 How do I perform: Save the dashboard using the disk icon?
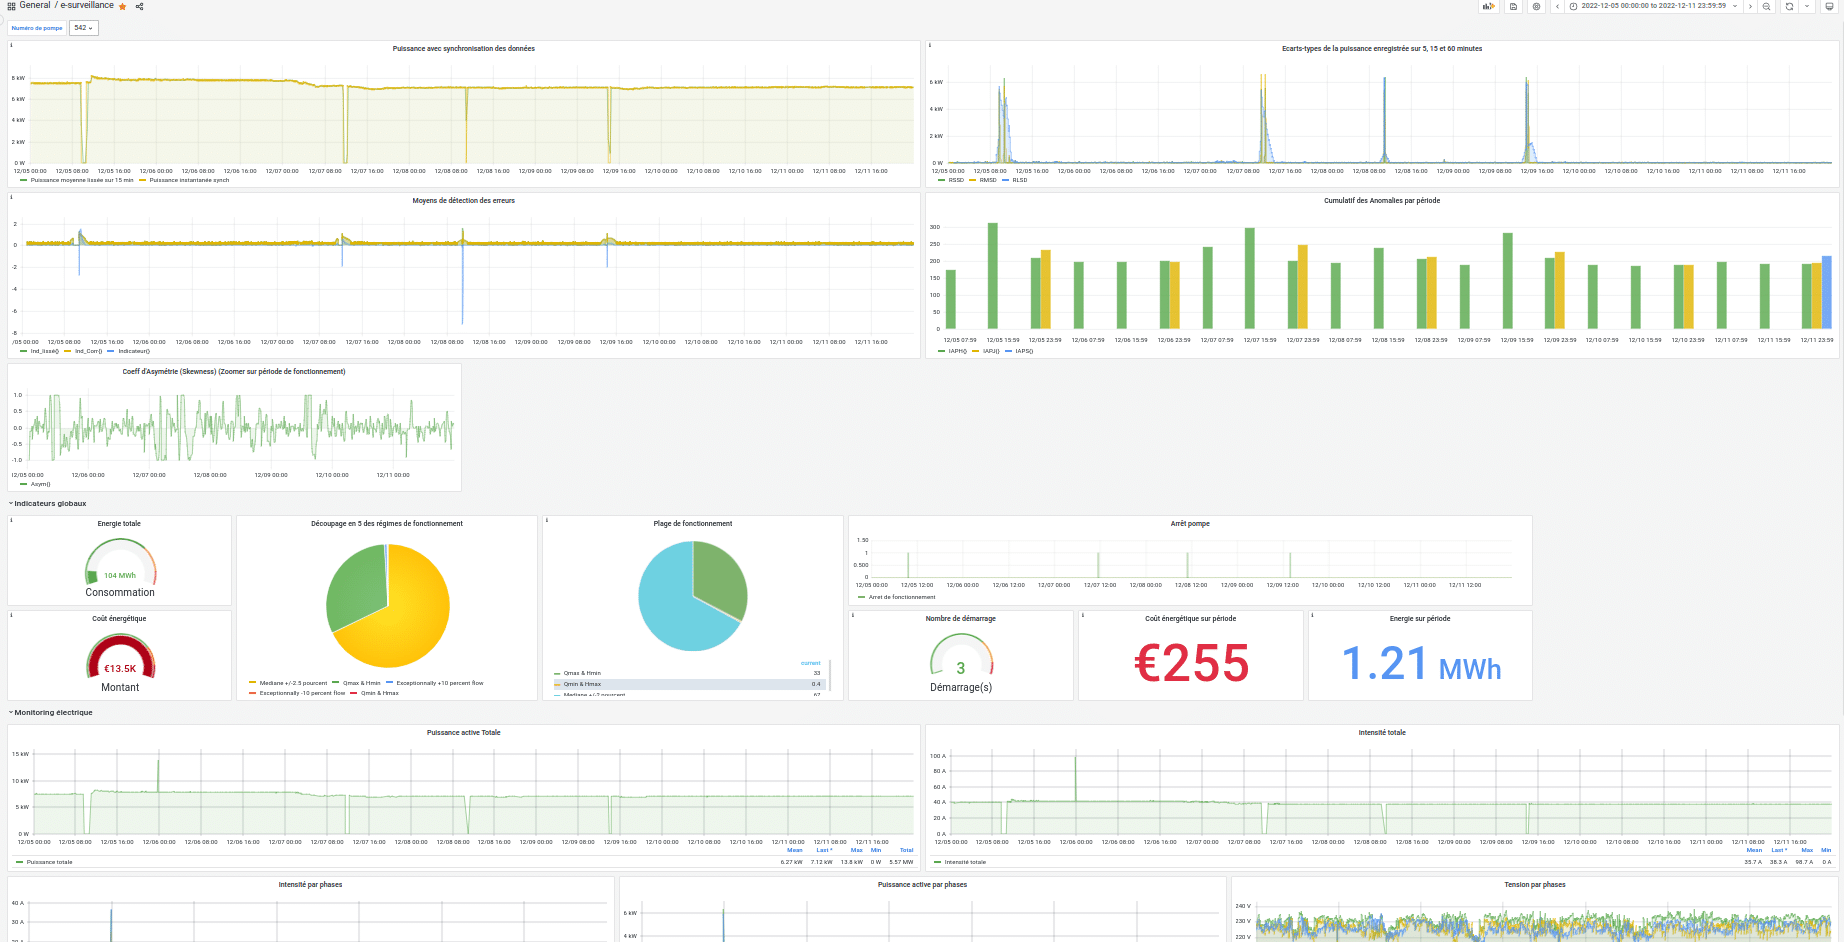(1513, 6)
